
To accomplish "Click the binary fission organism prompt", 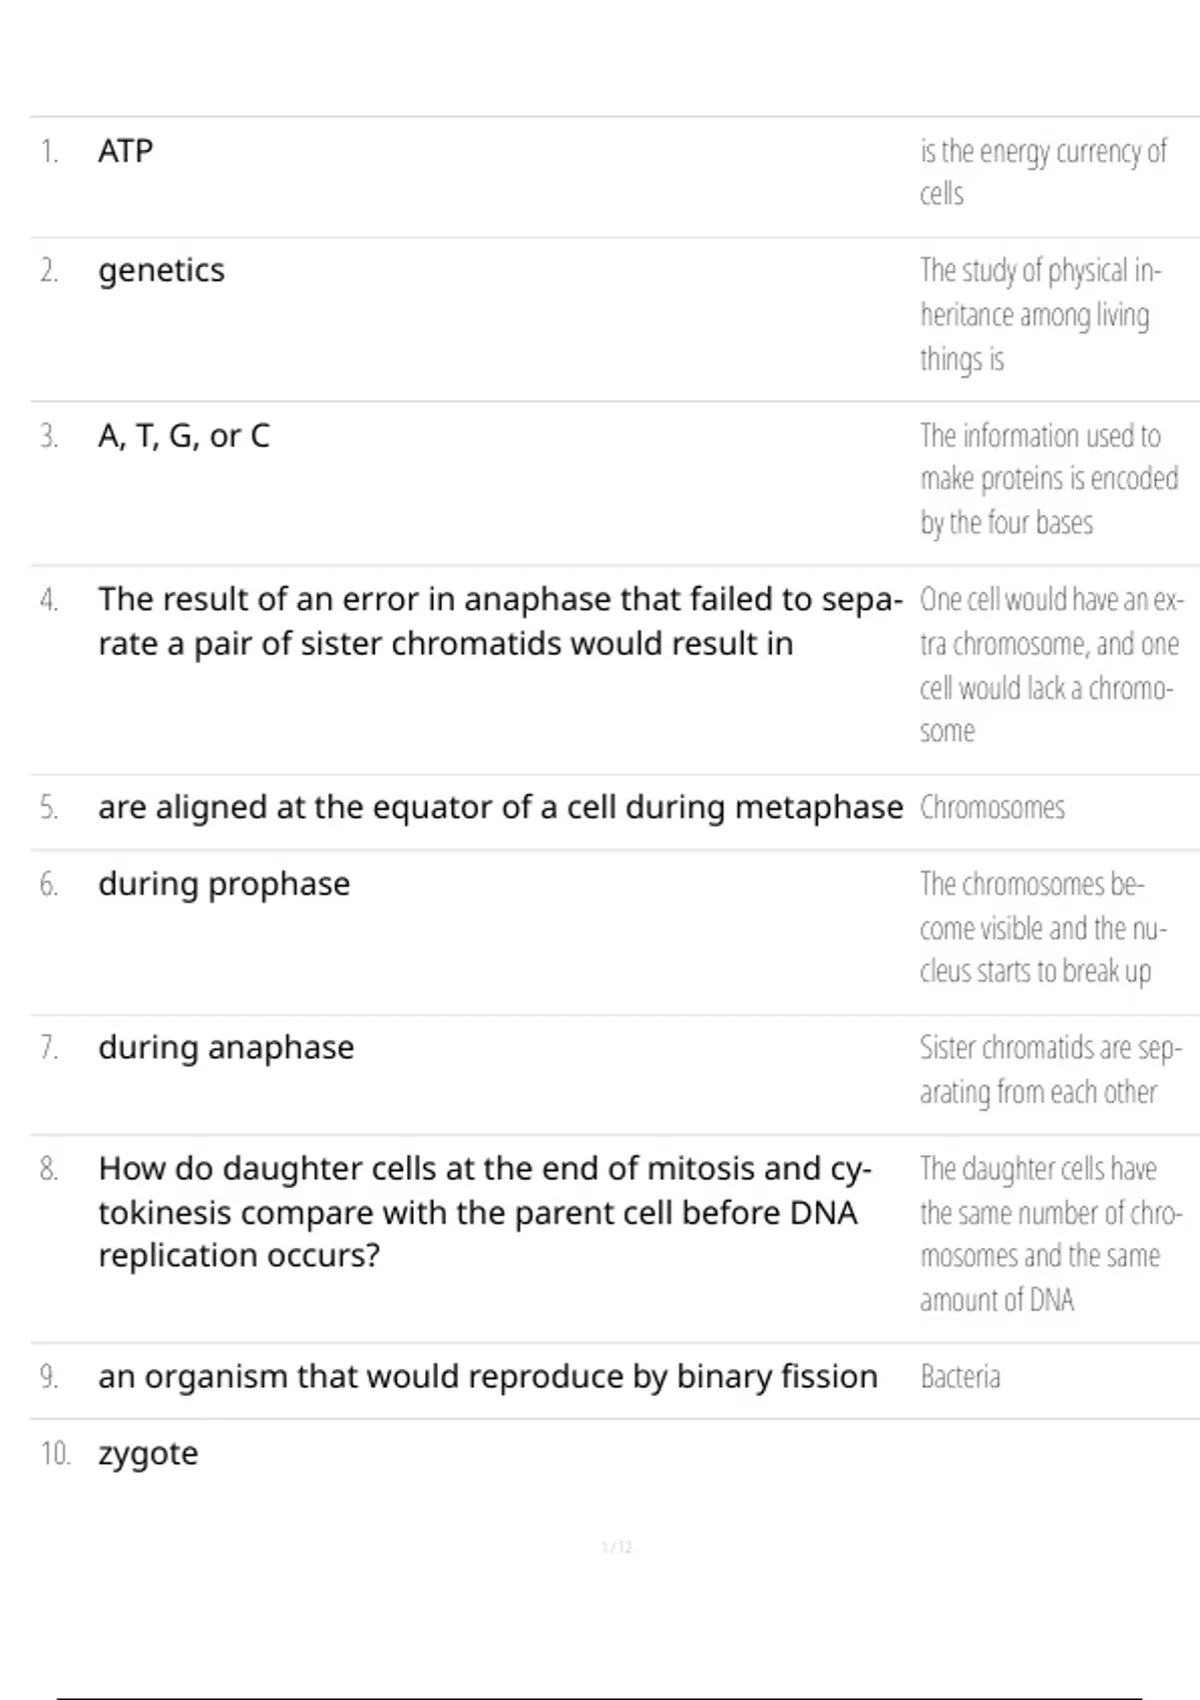I will pyautogui.click(x=487, y=1377).
